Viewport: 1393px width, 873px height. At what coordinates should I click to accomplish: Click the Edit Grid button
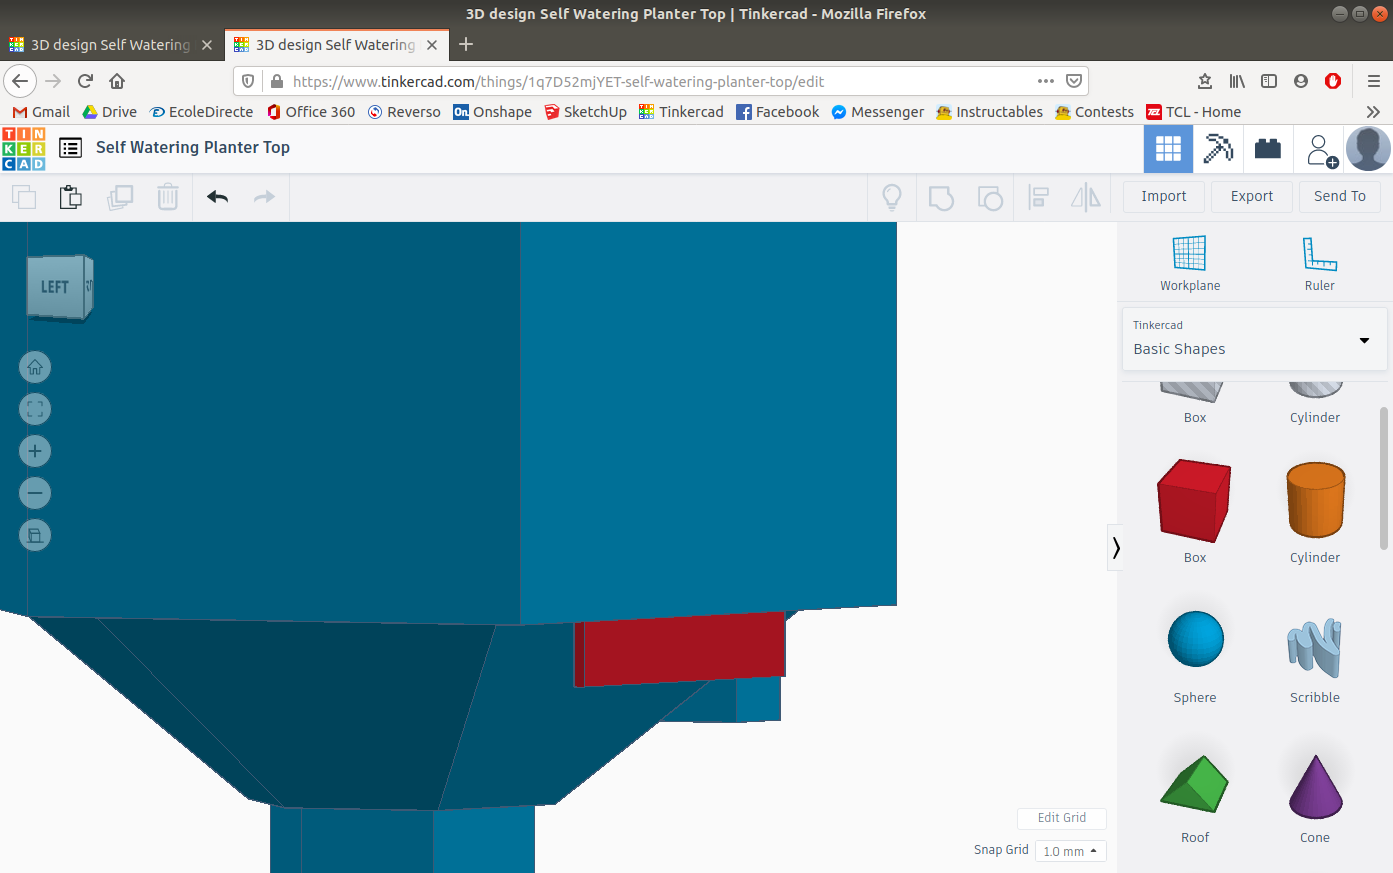(x=1061, y=818)
